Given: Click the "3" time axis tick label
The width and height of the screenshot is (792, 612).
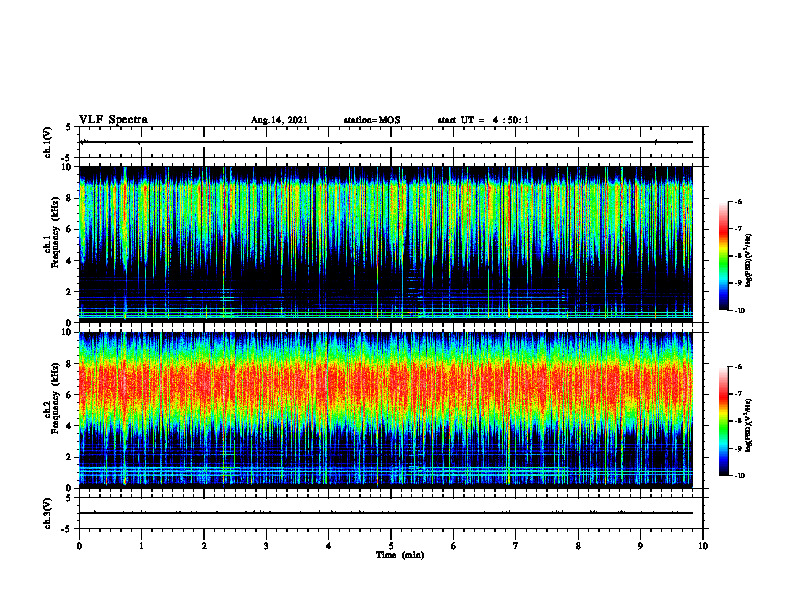Looking at the screenshot, I should (266, 546).
